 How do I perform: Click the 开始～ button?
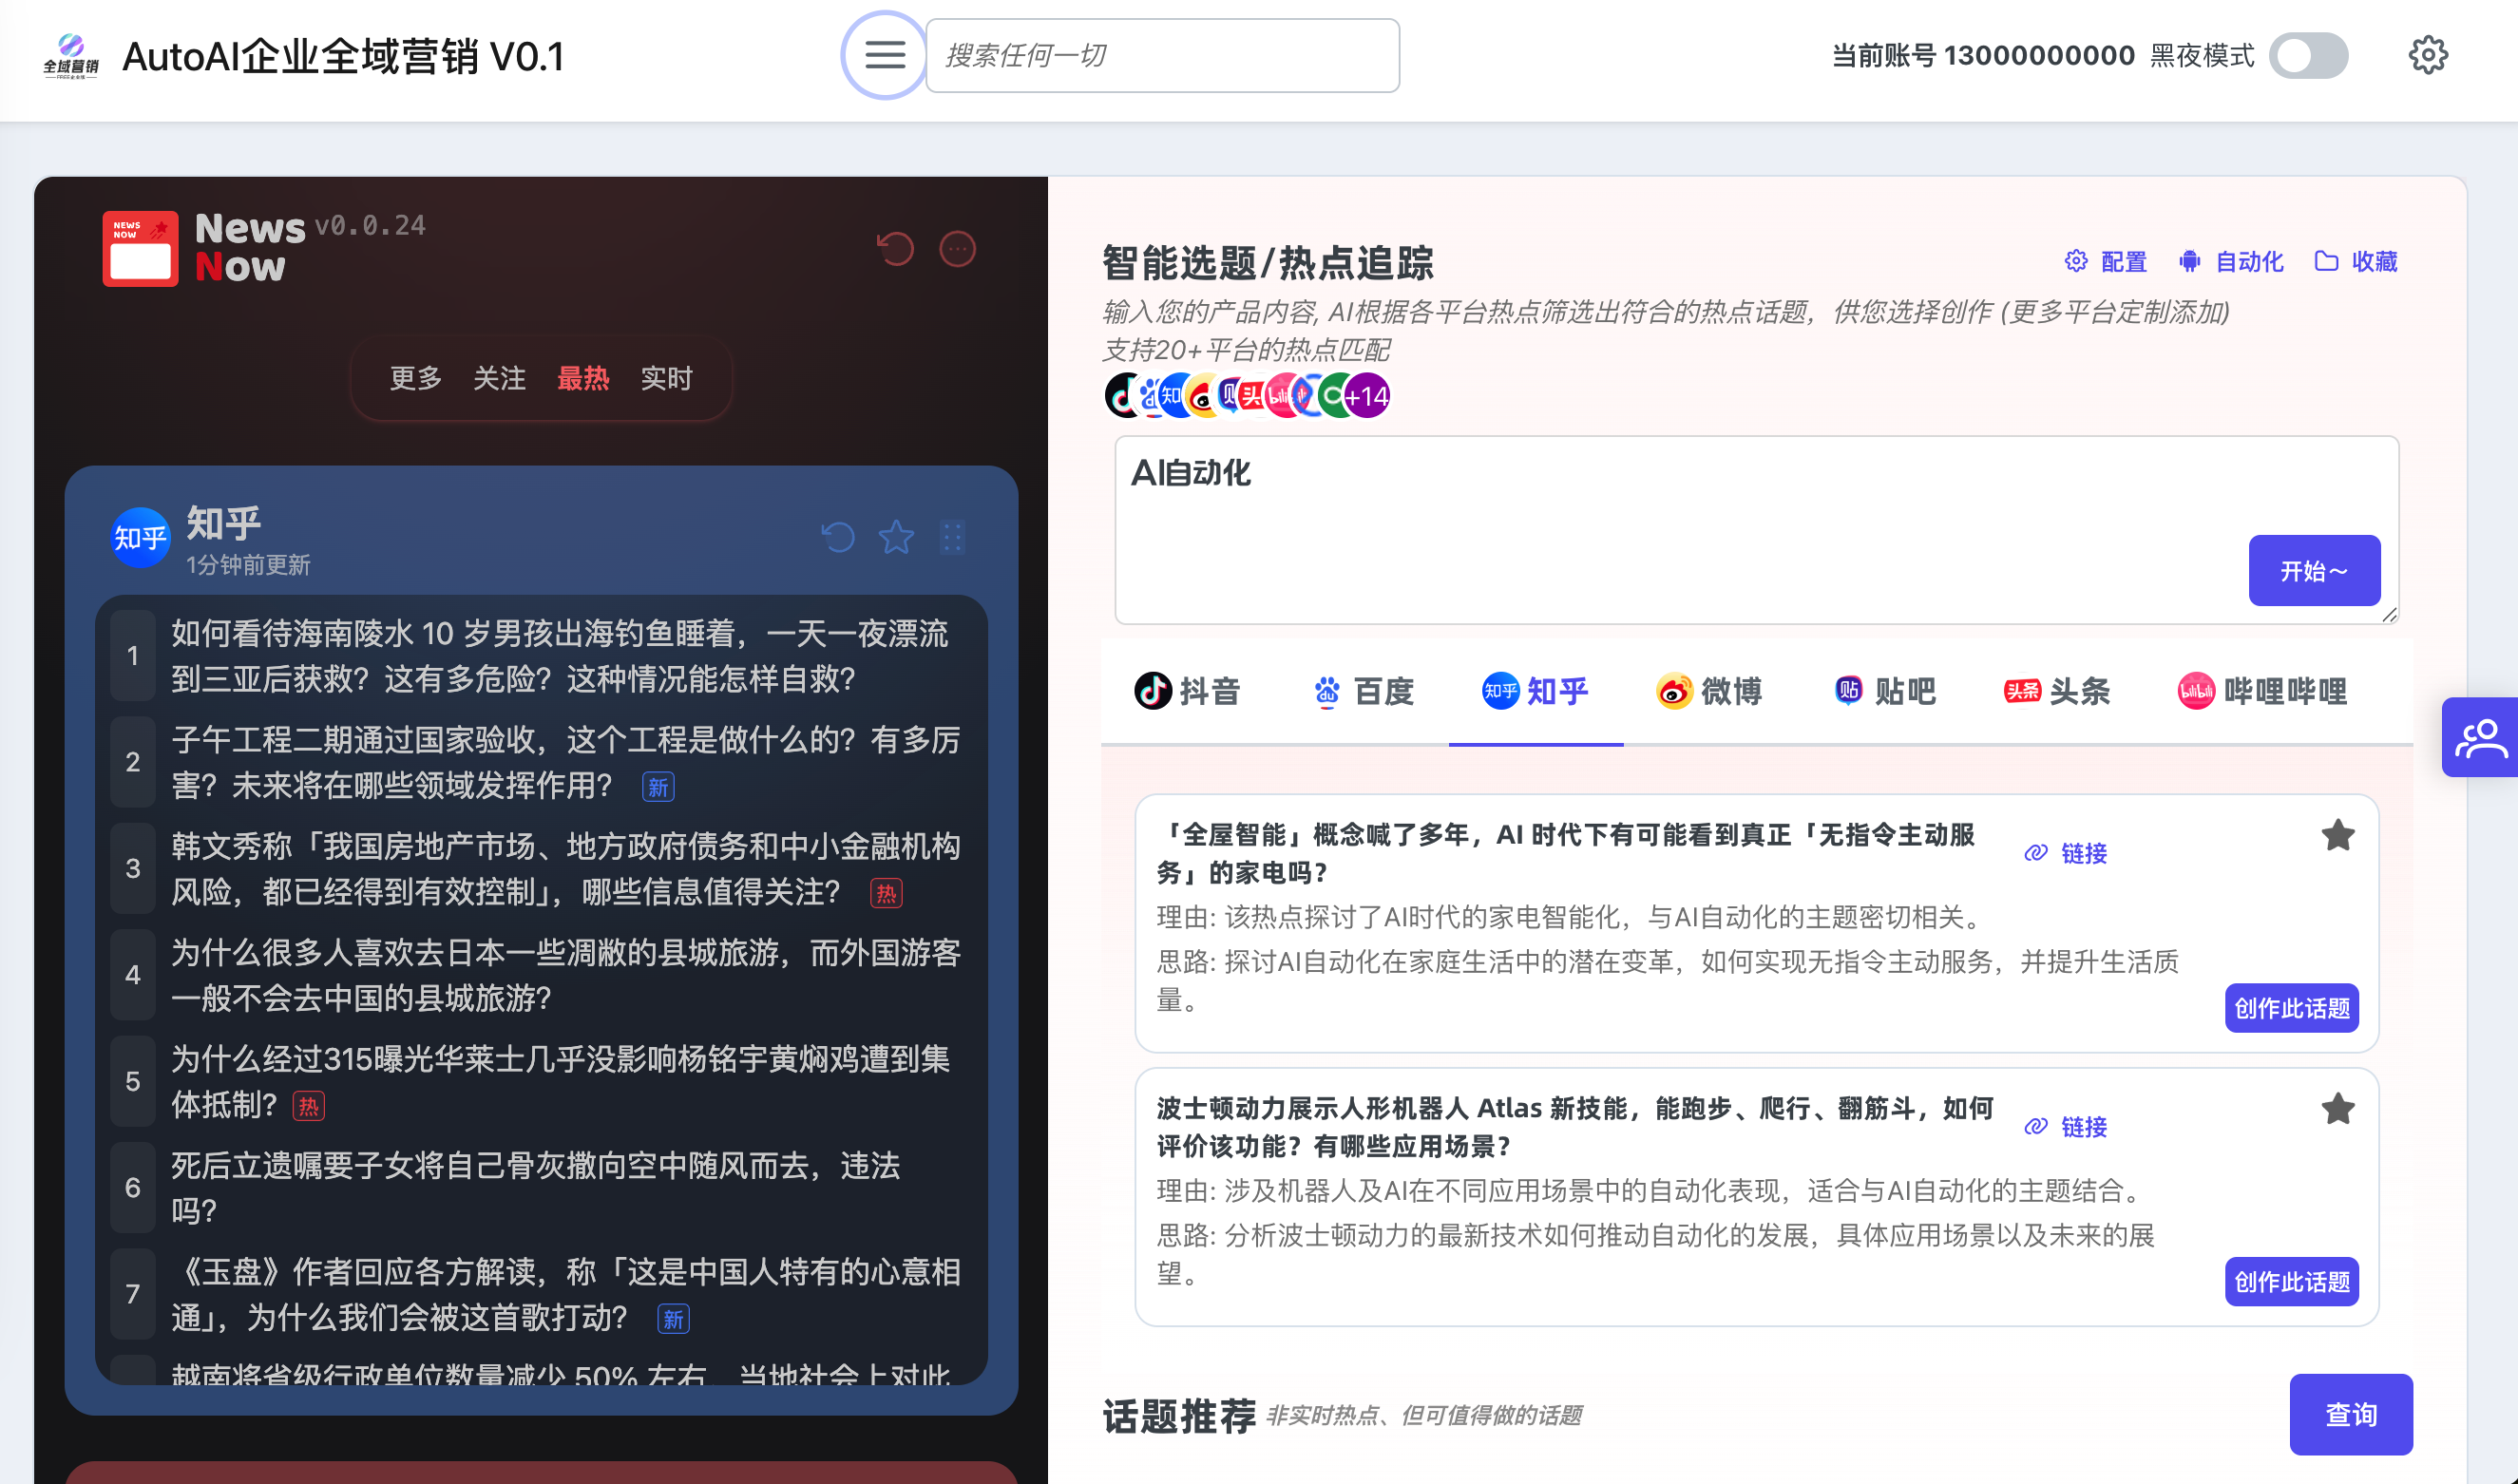coord(2314,571)
